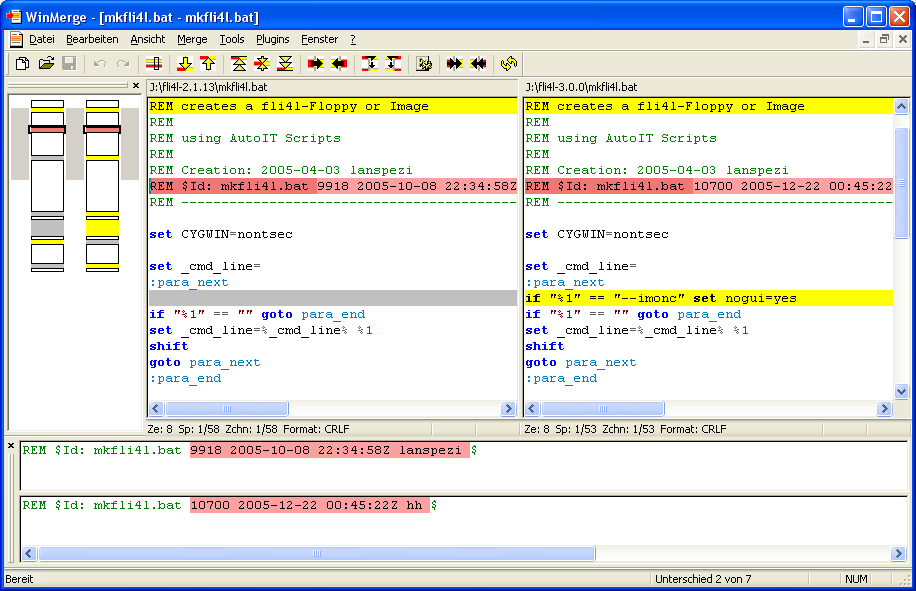Go to the first difference icon
The image size is (916, 591).
click(239, 64)
